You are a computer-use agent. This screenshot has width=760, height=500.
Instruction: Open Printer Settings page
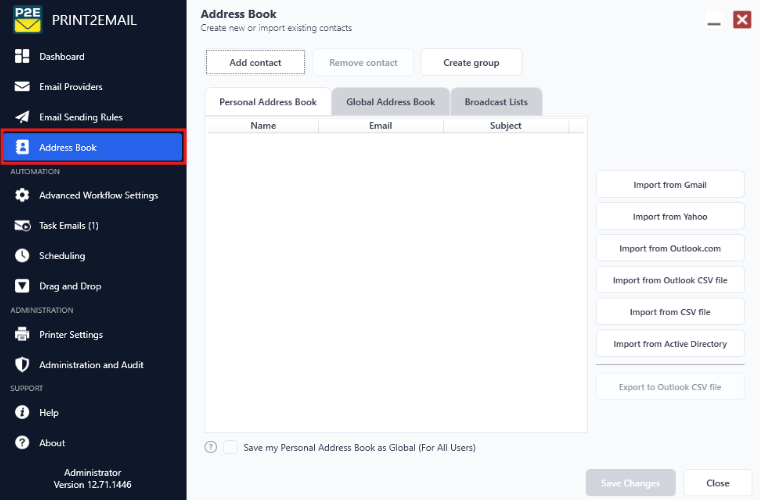93,334
